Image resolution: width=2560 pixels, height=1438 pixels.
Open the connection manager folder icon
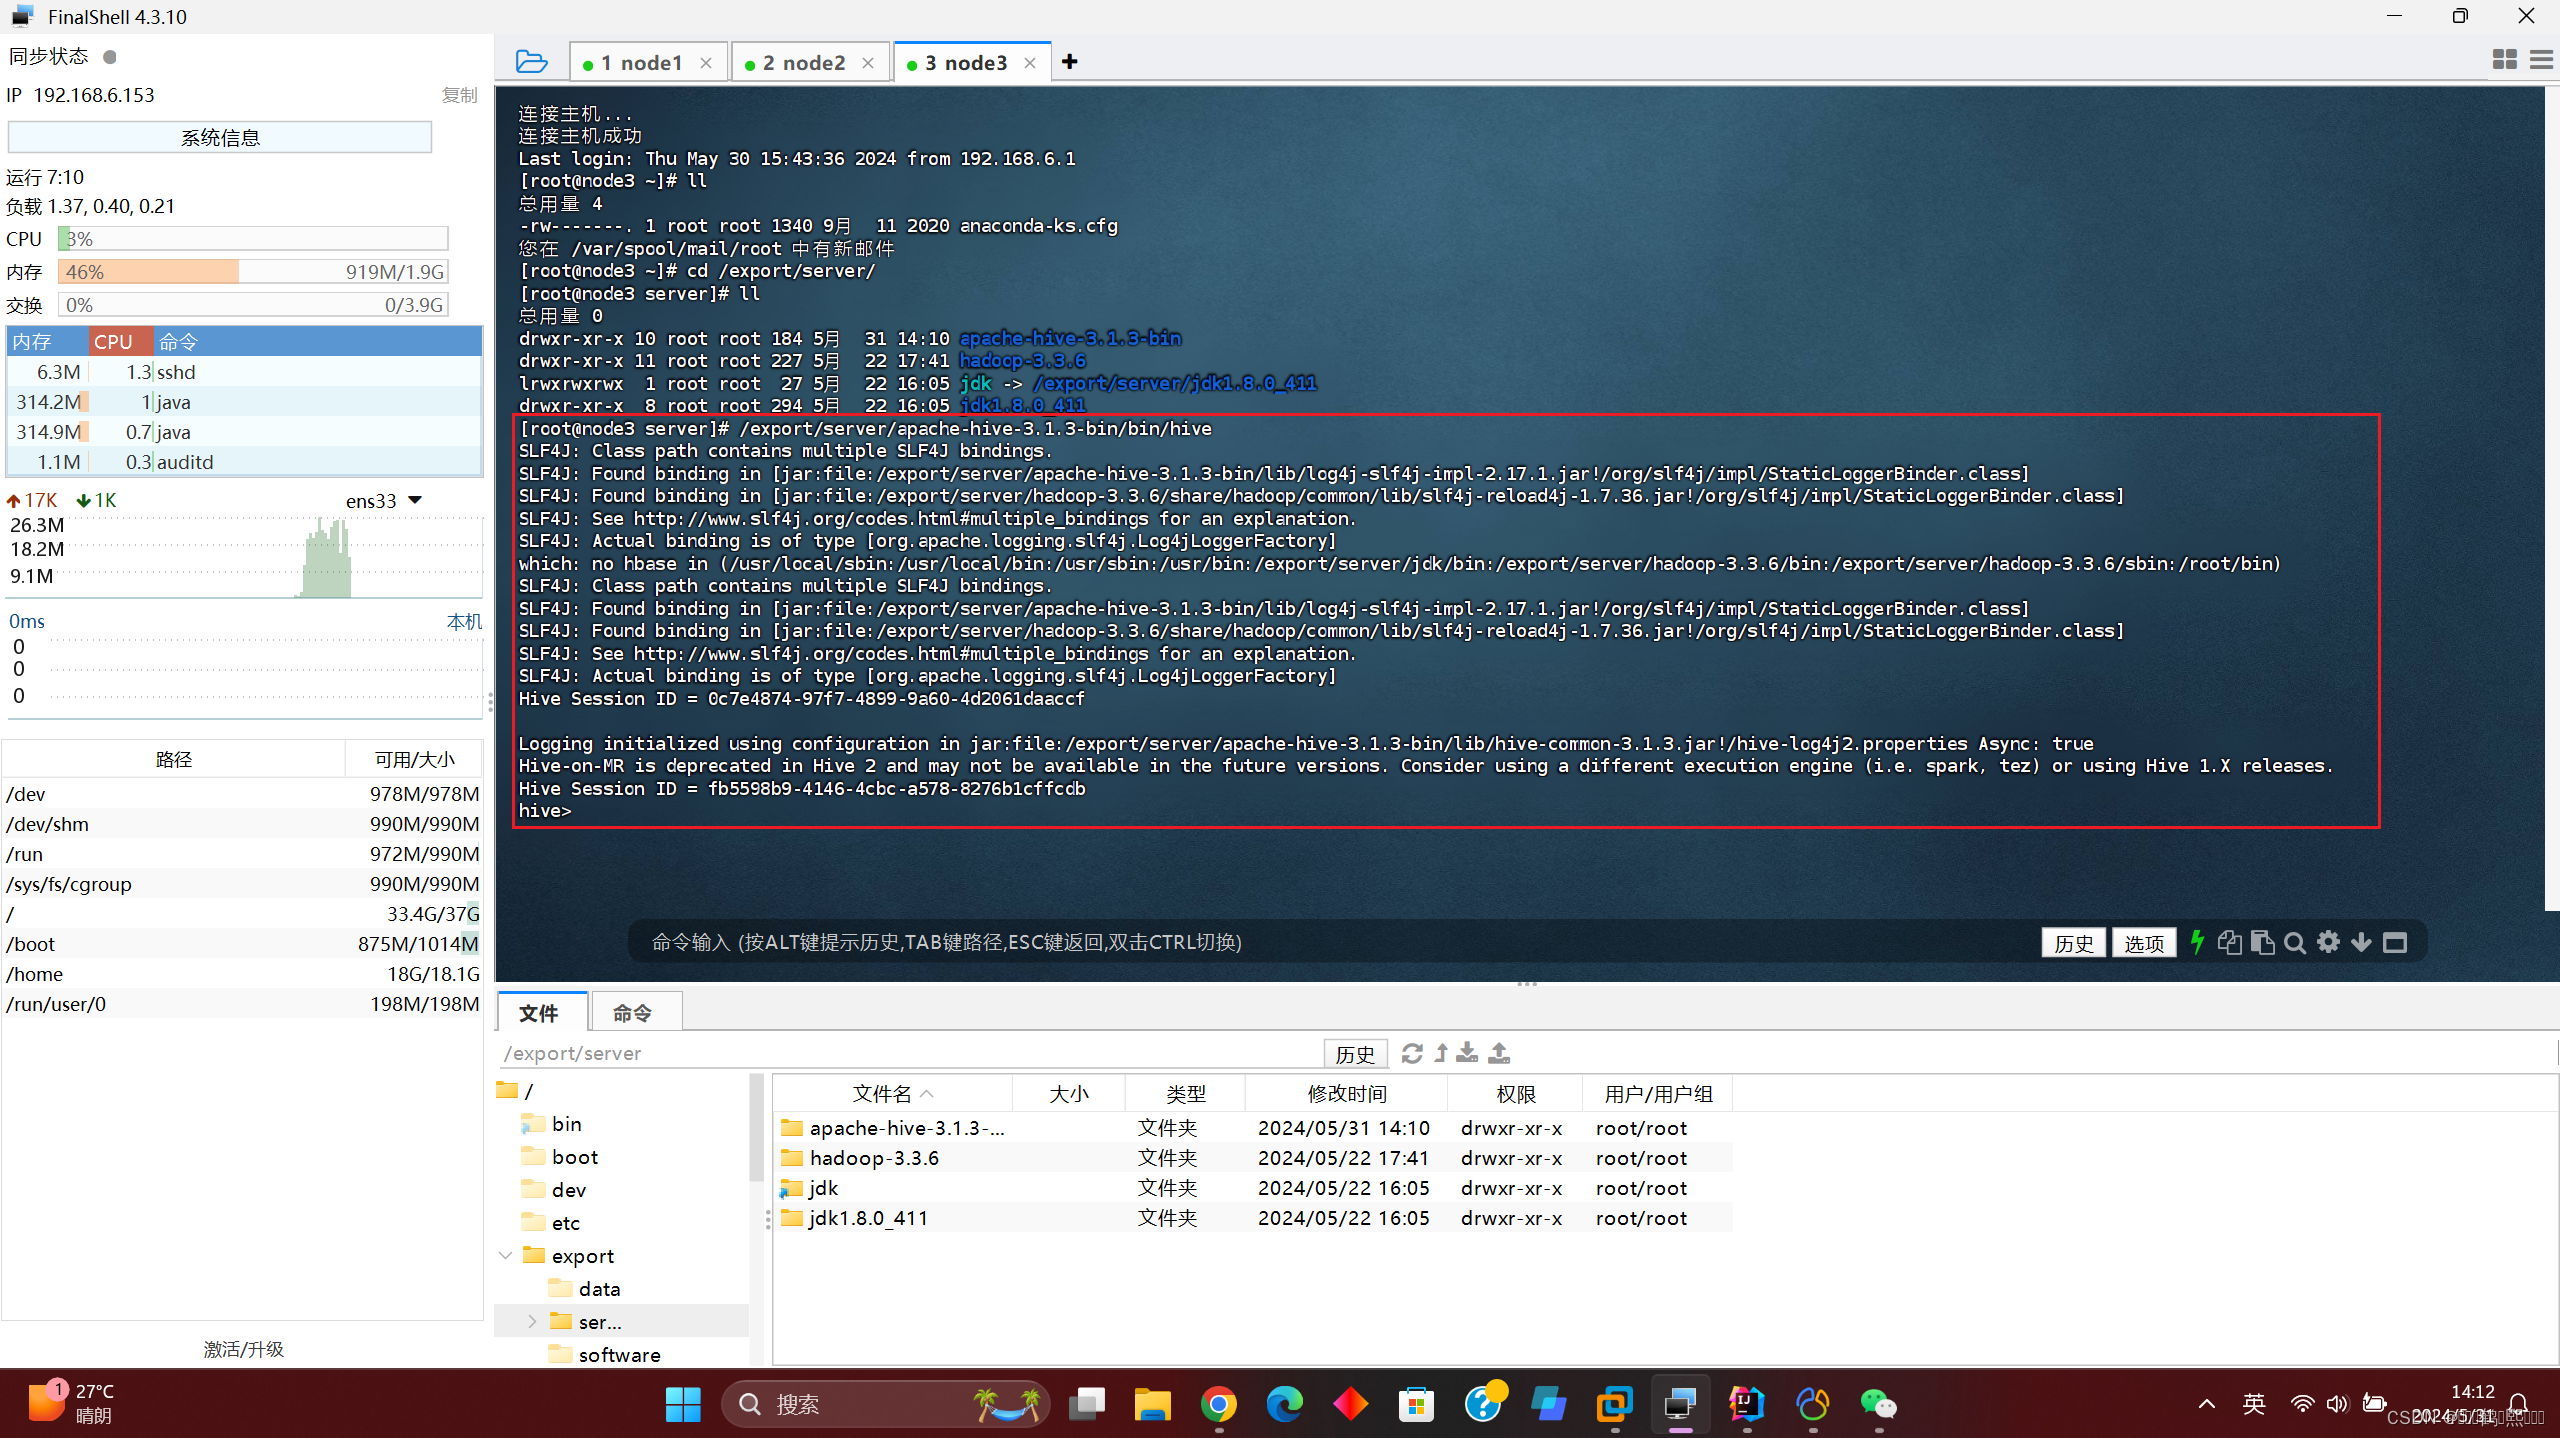[531, 62]
